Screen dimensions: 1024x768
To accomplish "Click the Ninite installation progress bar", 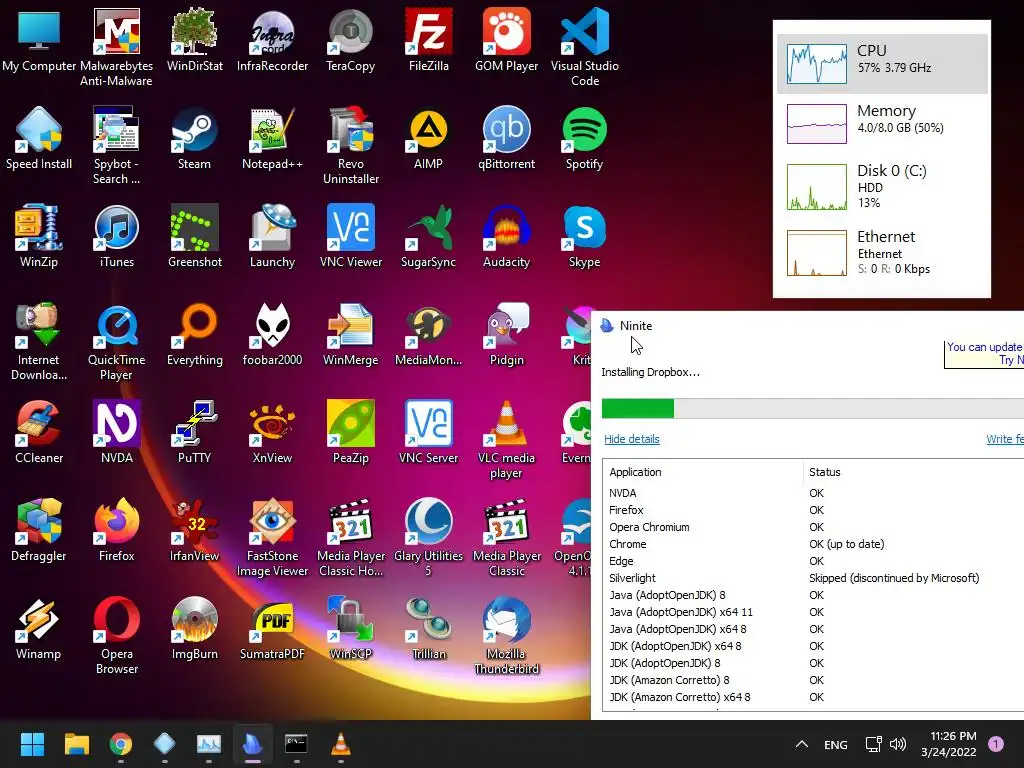I will [812, 408].
